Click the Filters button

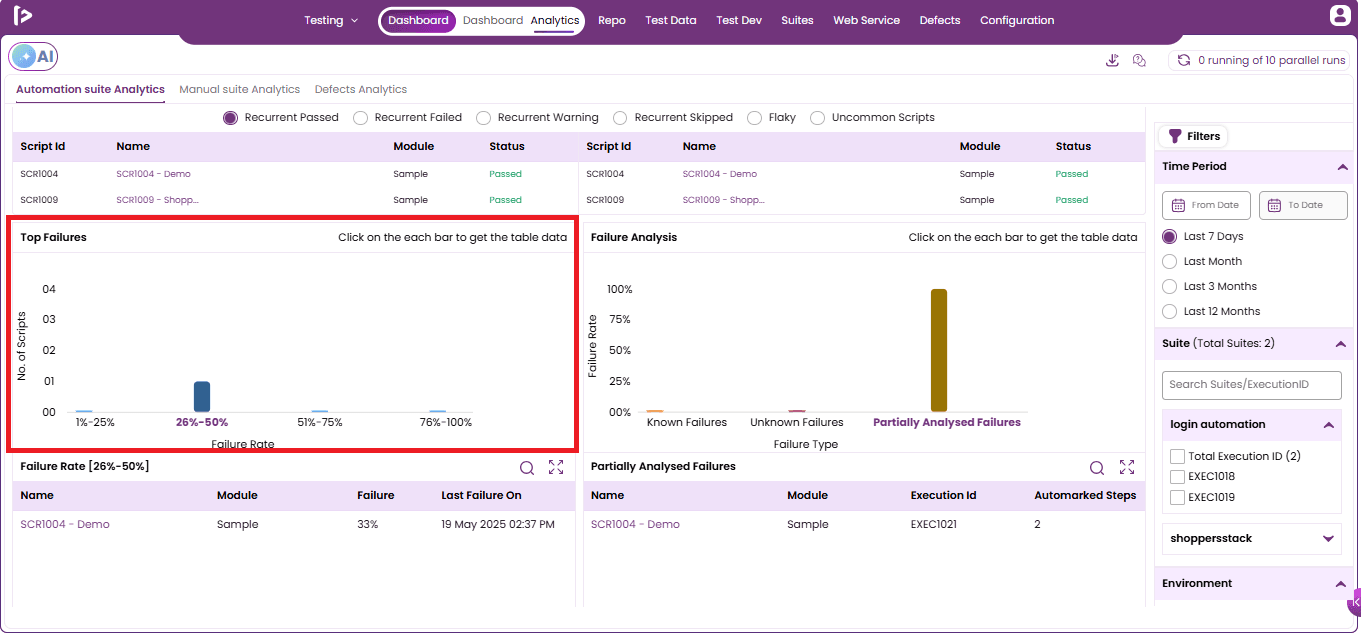pos(1193,136)
